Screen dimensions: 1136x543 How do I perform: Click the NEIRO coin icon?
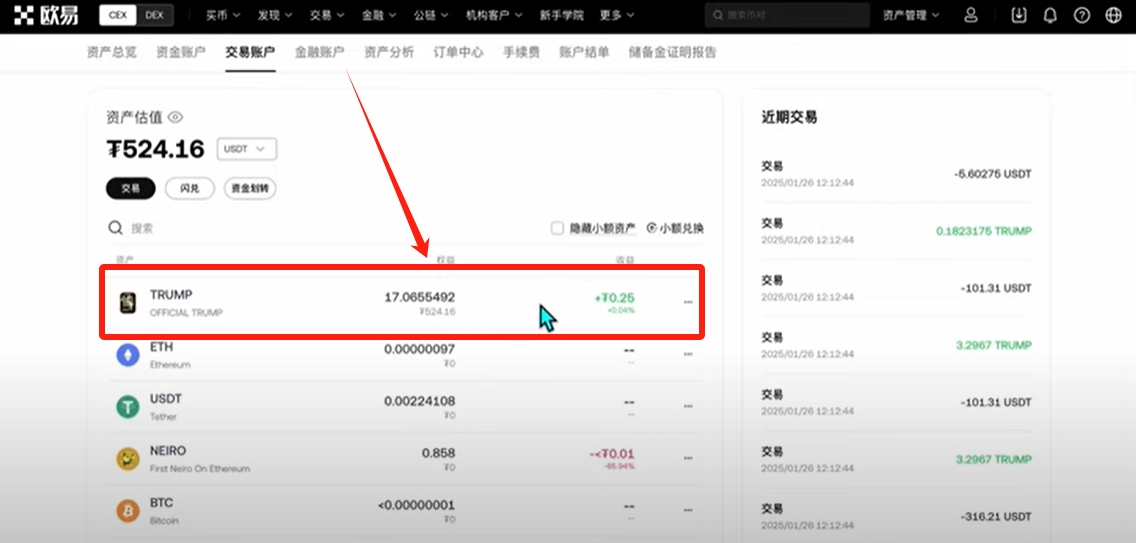[x=128, y=459]
